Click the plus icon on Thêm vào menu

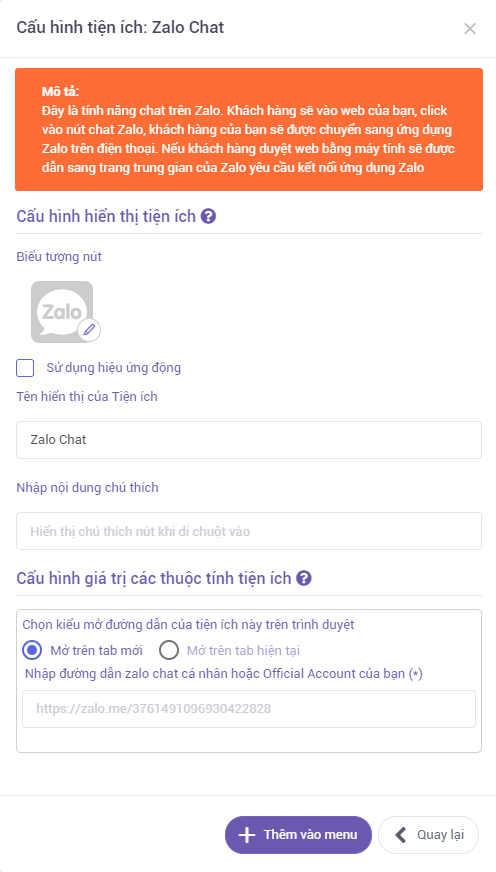(x=246, y=835)
